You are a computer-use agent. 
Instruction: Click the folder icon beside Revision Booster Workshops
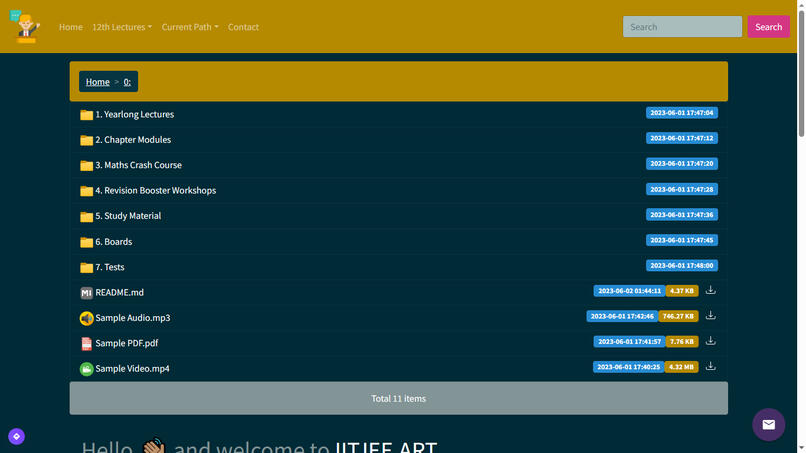tap(86, 191)
